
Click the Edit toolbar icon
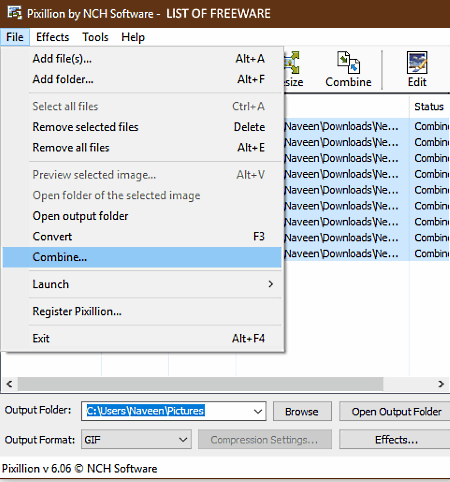tap(417, 69)
